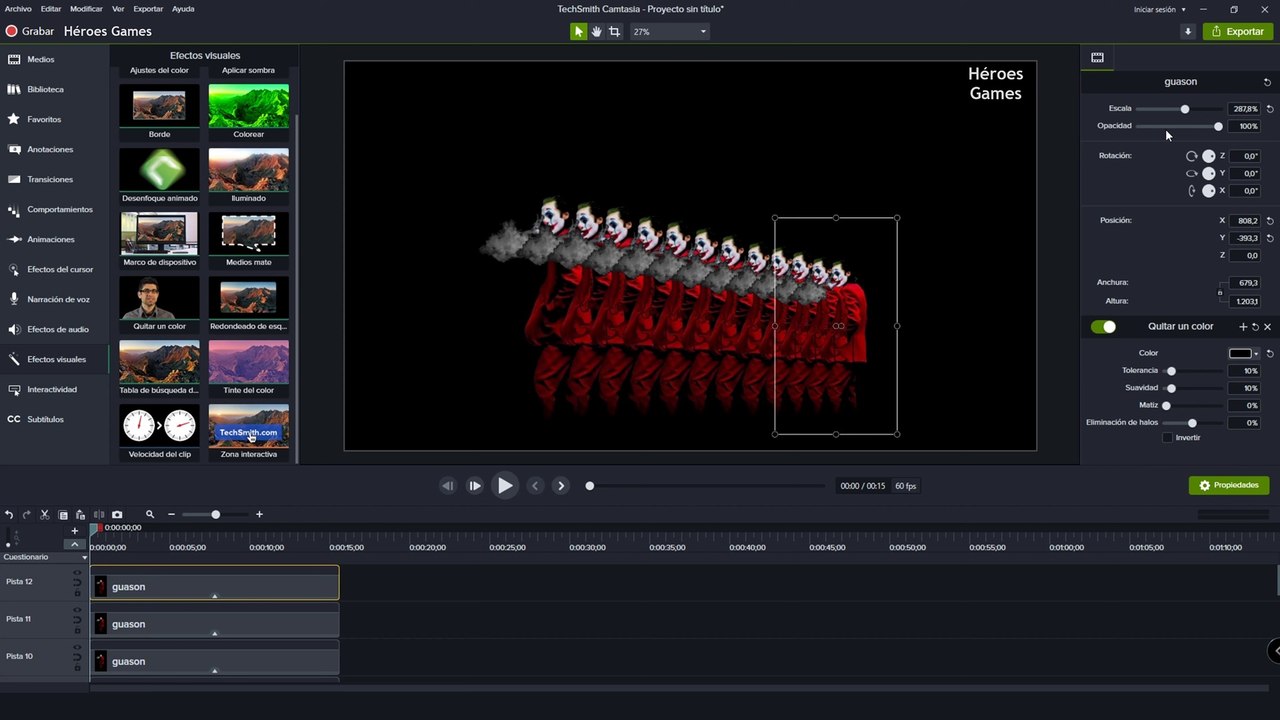Screen dimensions: 1280x720
Task: Click the Grabar record button
Action: pos(30,31)
